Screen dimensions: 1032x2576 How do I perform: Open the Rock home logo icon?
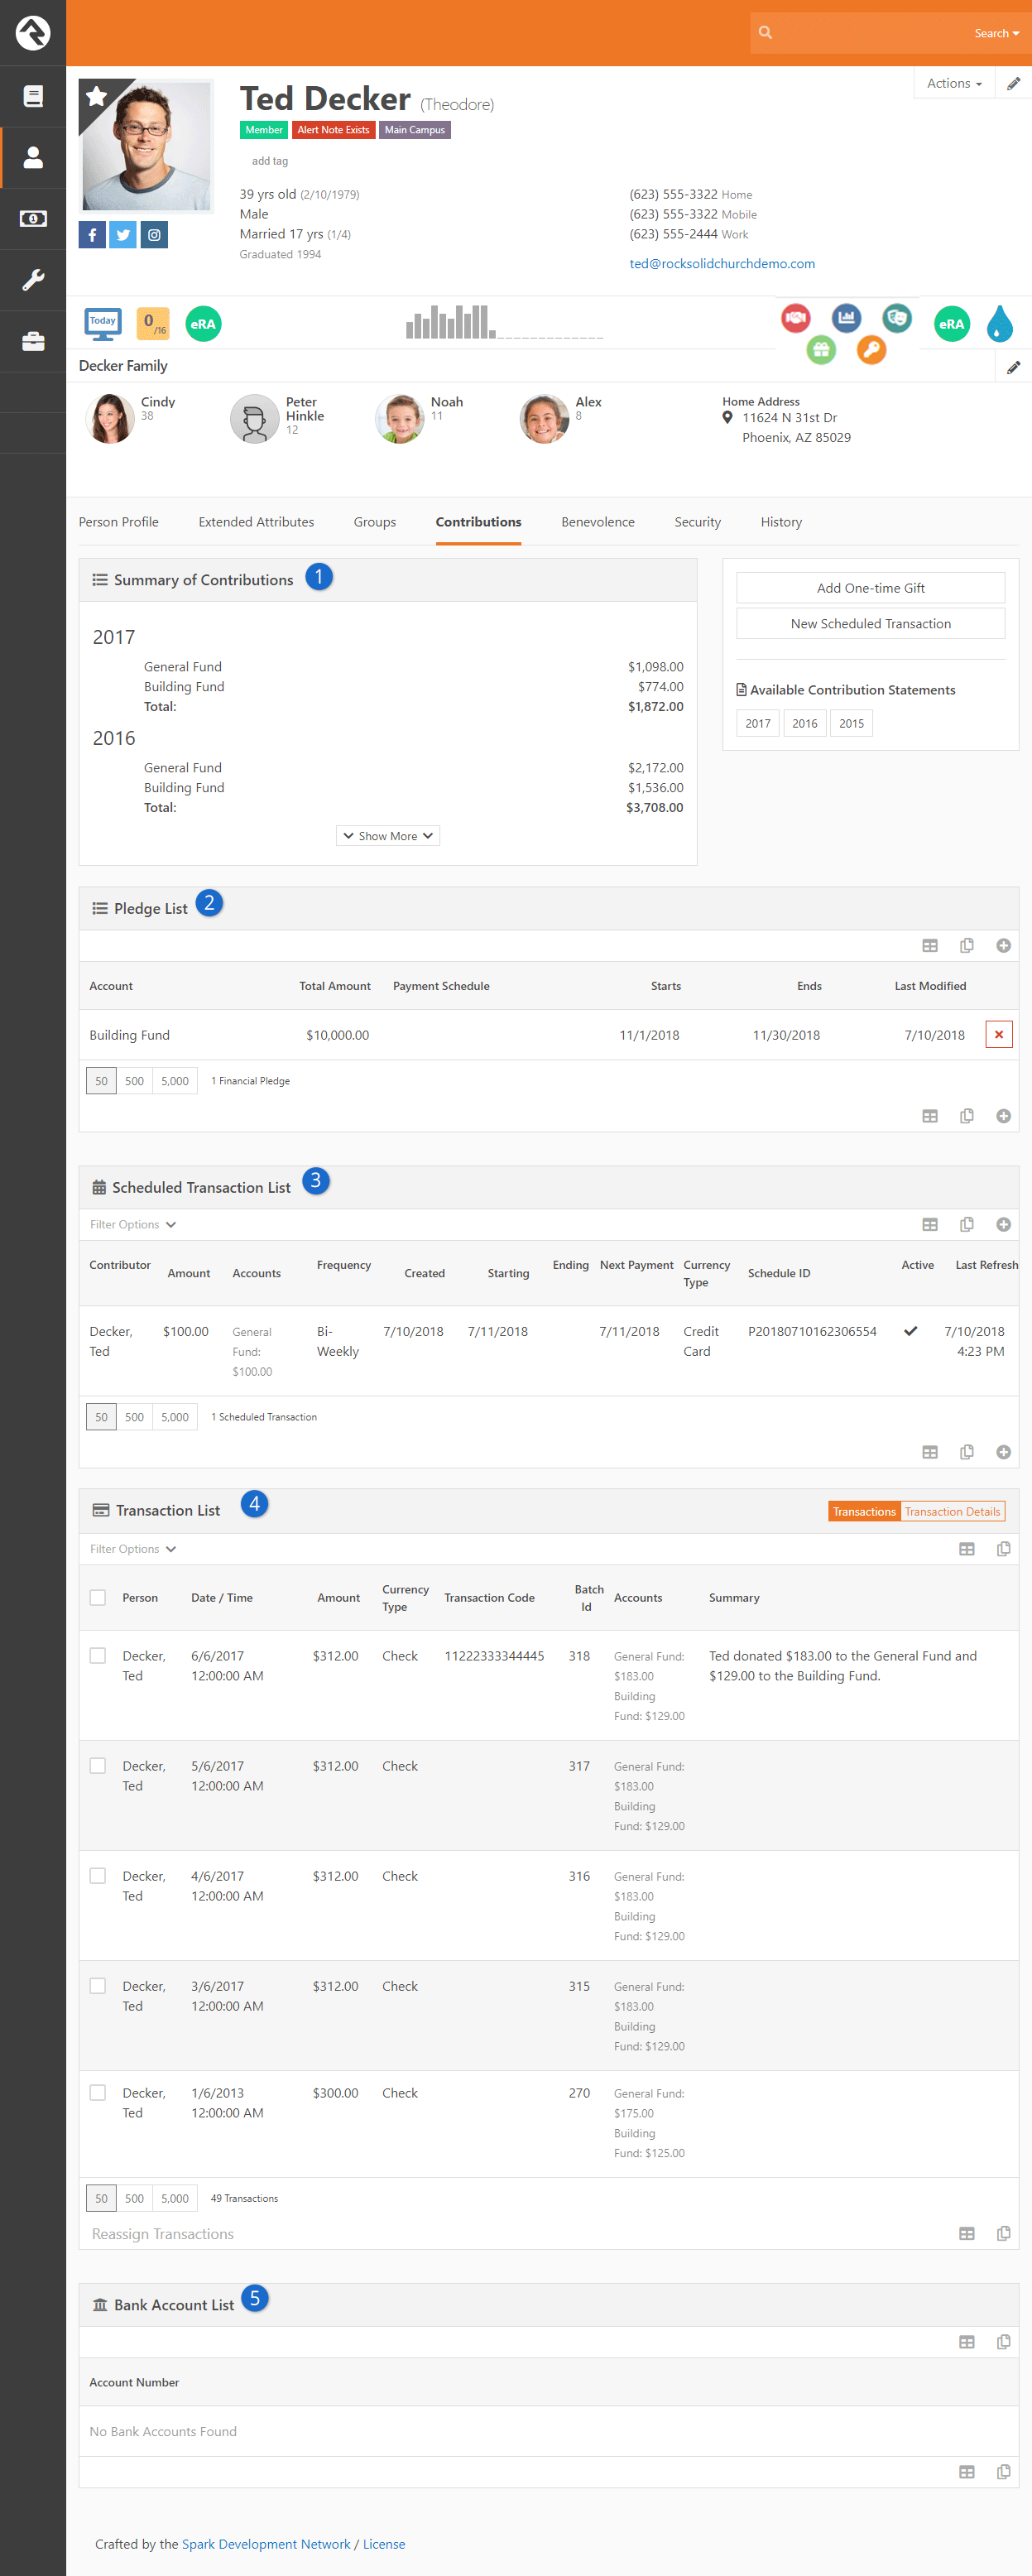point(33,33)
